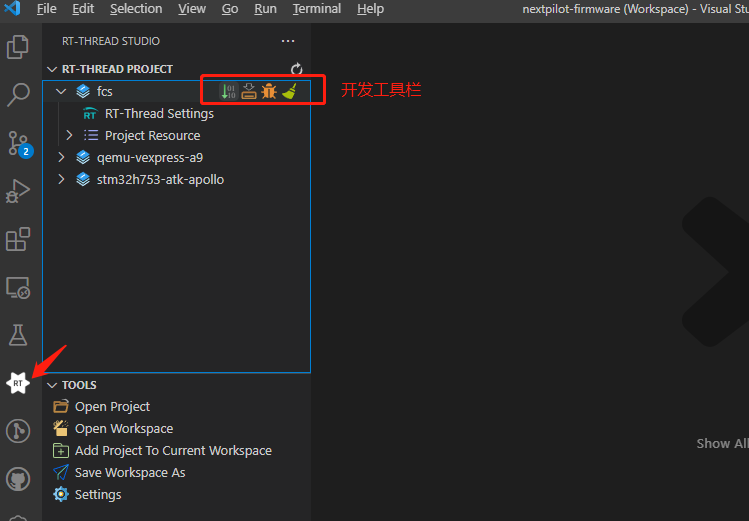Screen dimensions: 749x521
Task: Open the Run and Debug view
Action: tap(18, 191)
